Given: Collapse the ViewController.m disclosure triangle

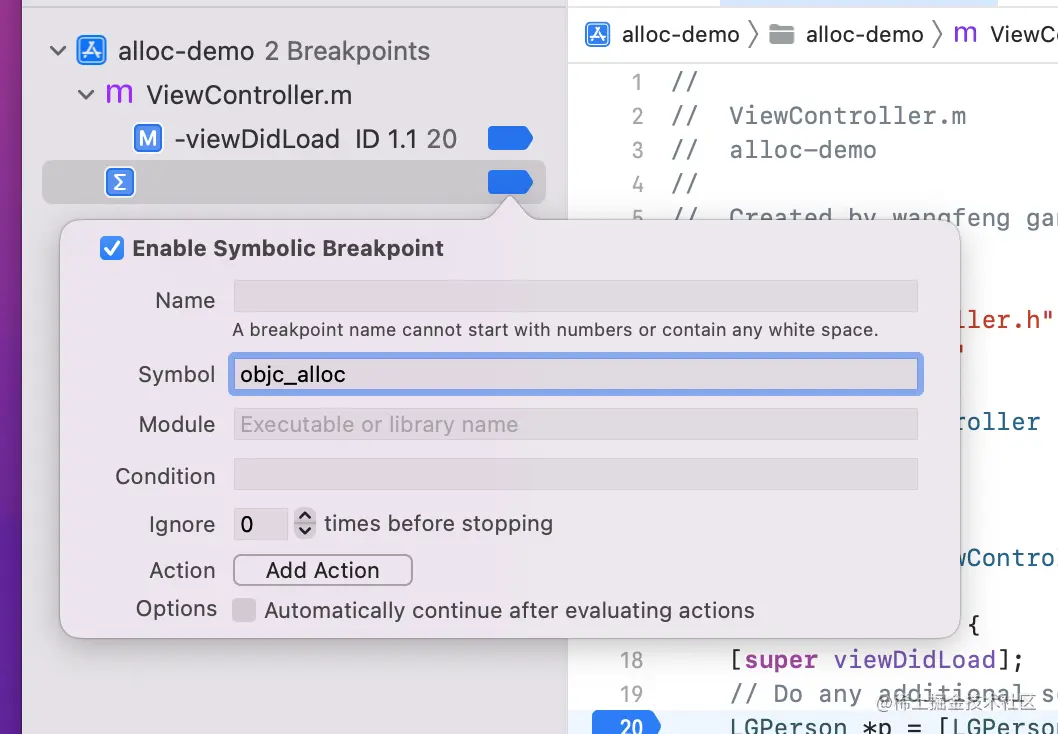Looking at the screenshot, I should [85, 95].
